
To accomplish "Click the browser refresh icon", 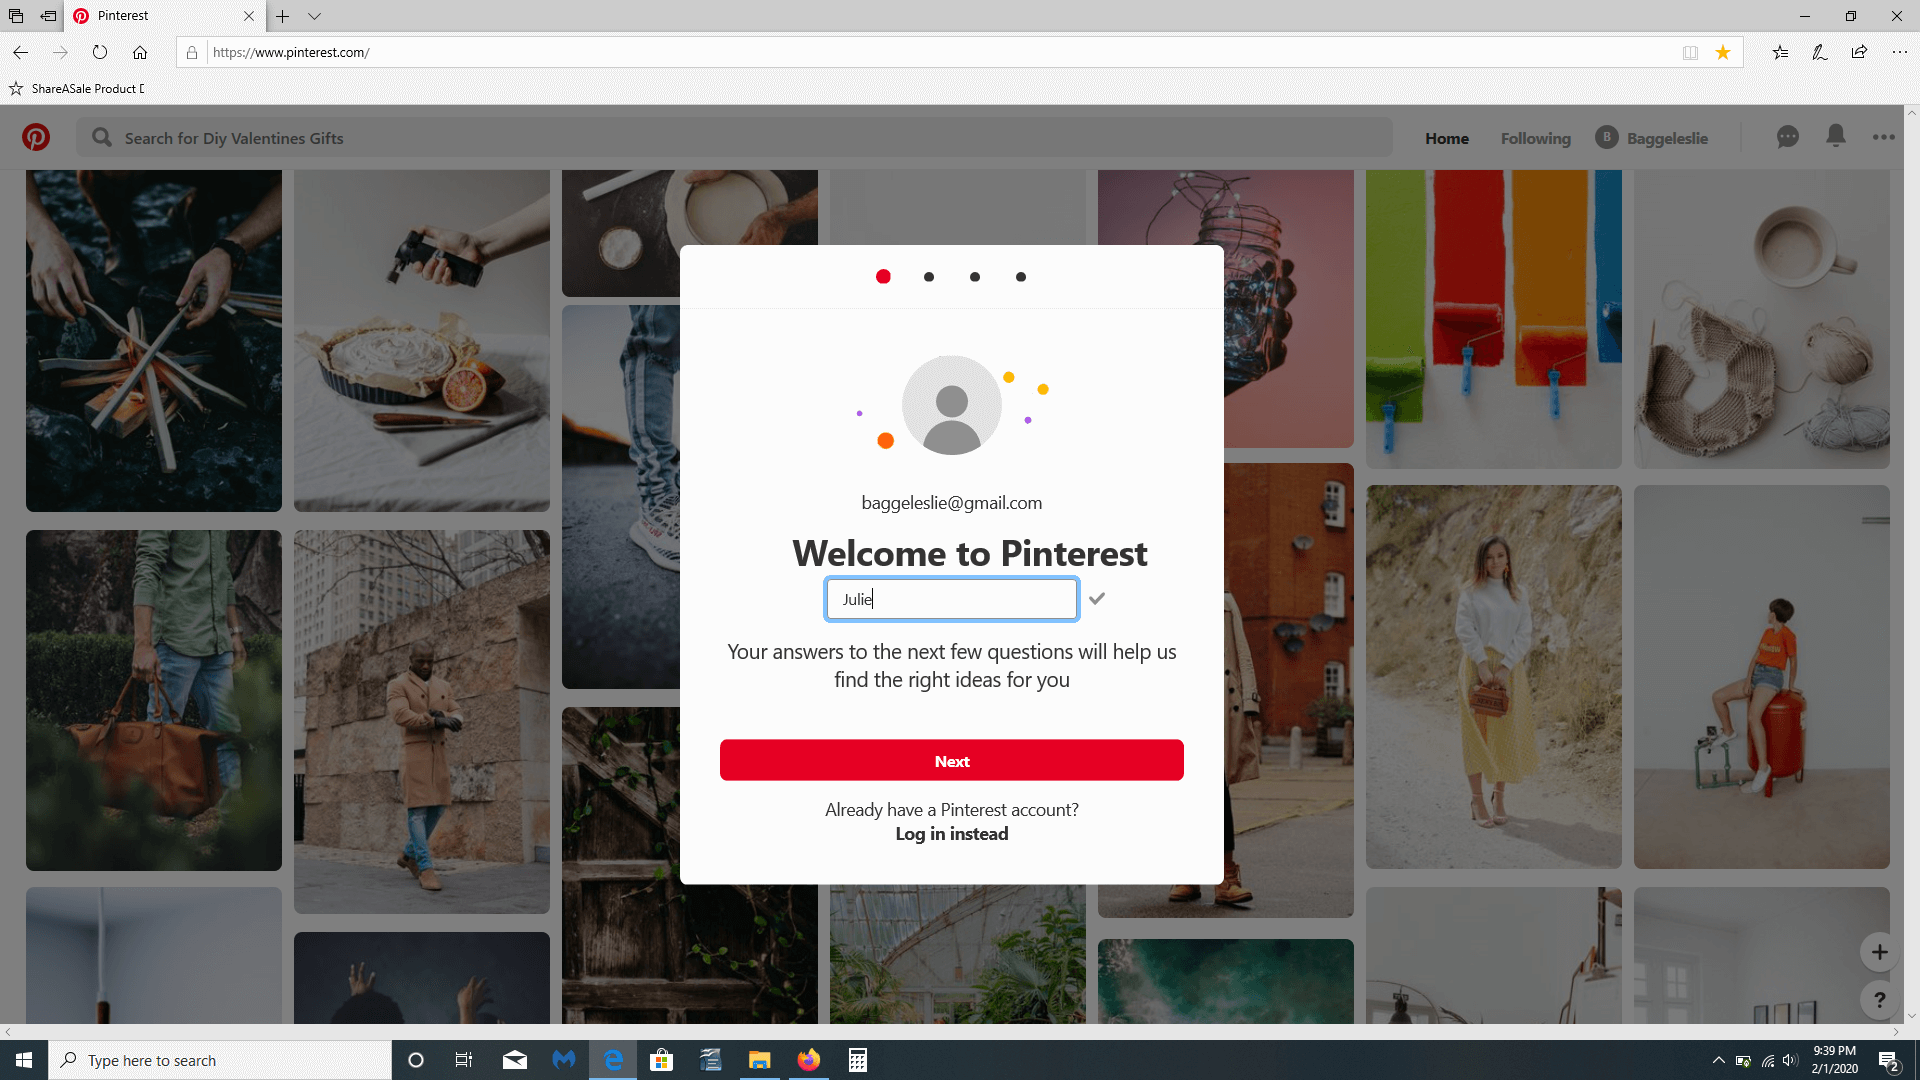I will 100,53.
